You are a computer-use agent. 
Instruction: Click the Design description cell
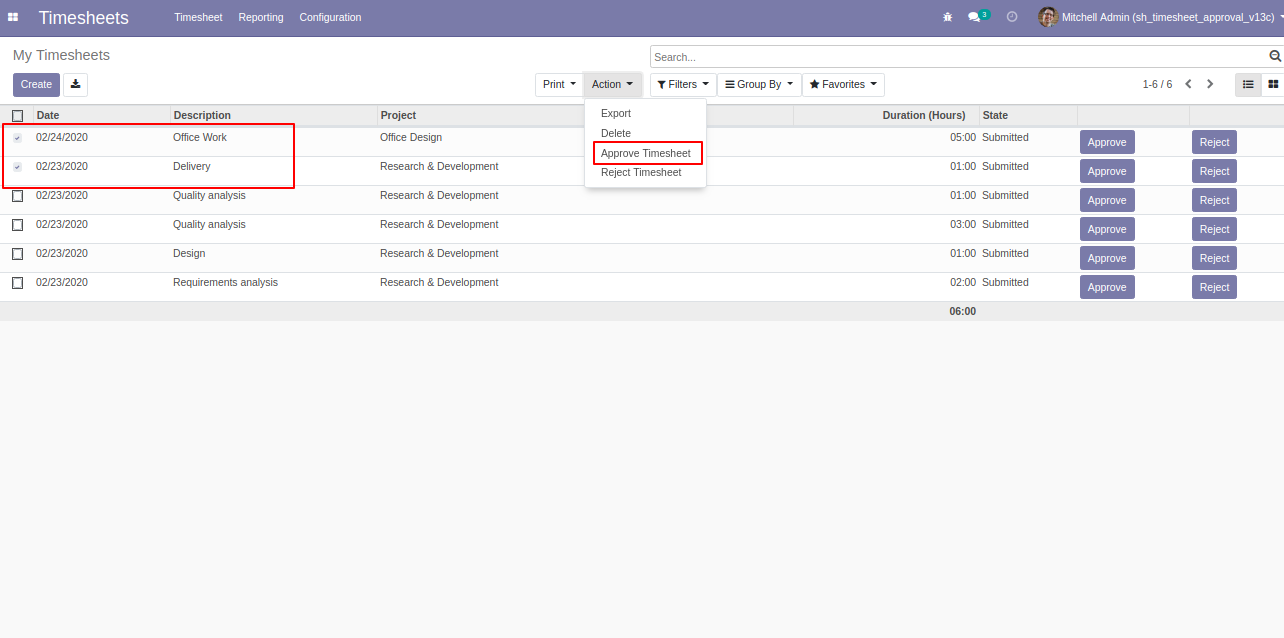[x=189, y=254]
